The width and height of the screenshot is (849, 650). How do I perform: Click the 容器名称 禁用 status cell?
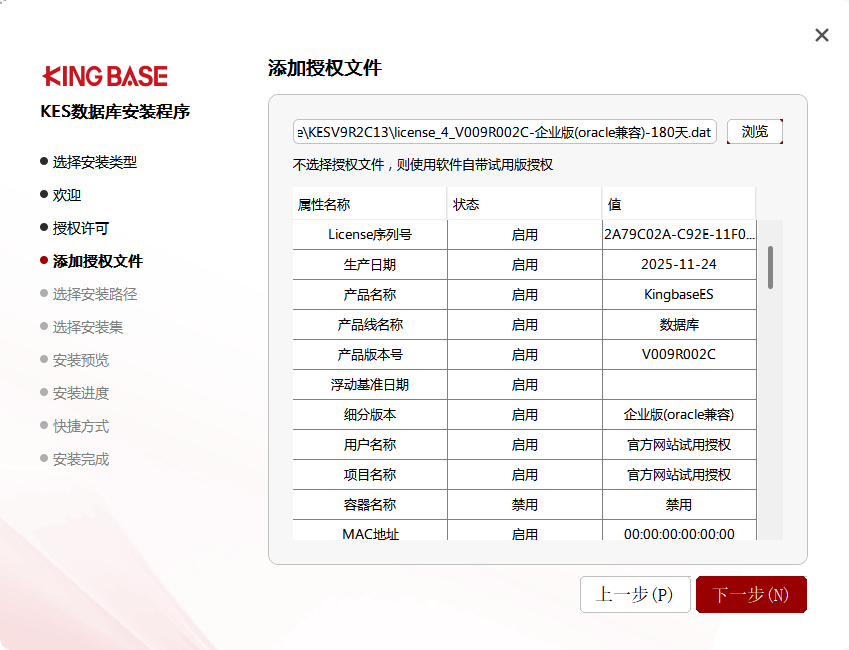pos(524,505)
